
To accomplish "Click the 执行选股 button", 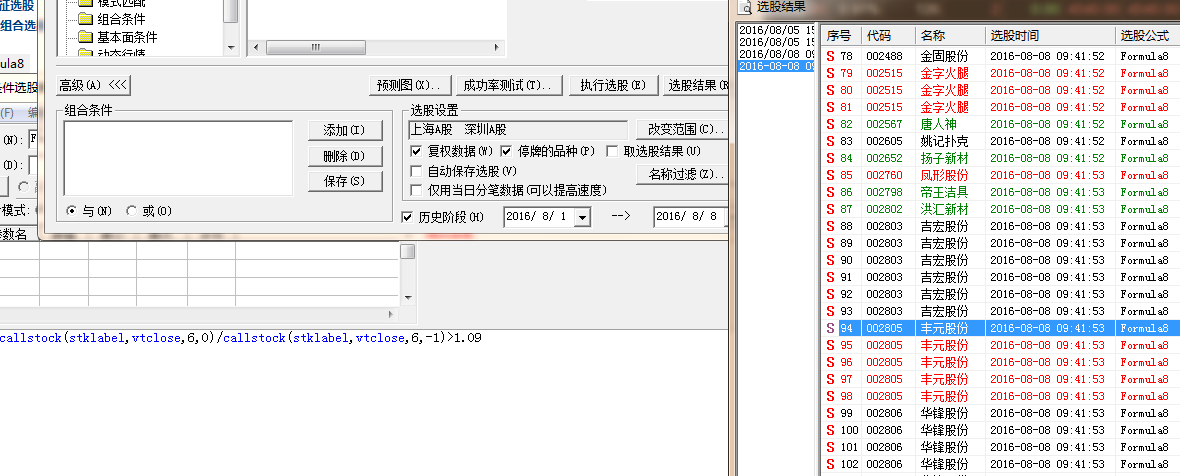I will (x=614, y=85).
